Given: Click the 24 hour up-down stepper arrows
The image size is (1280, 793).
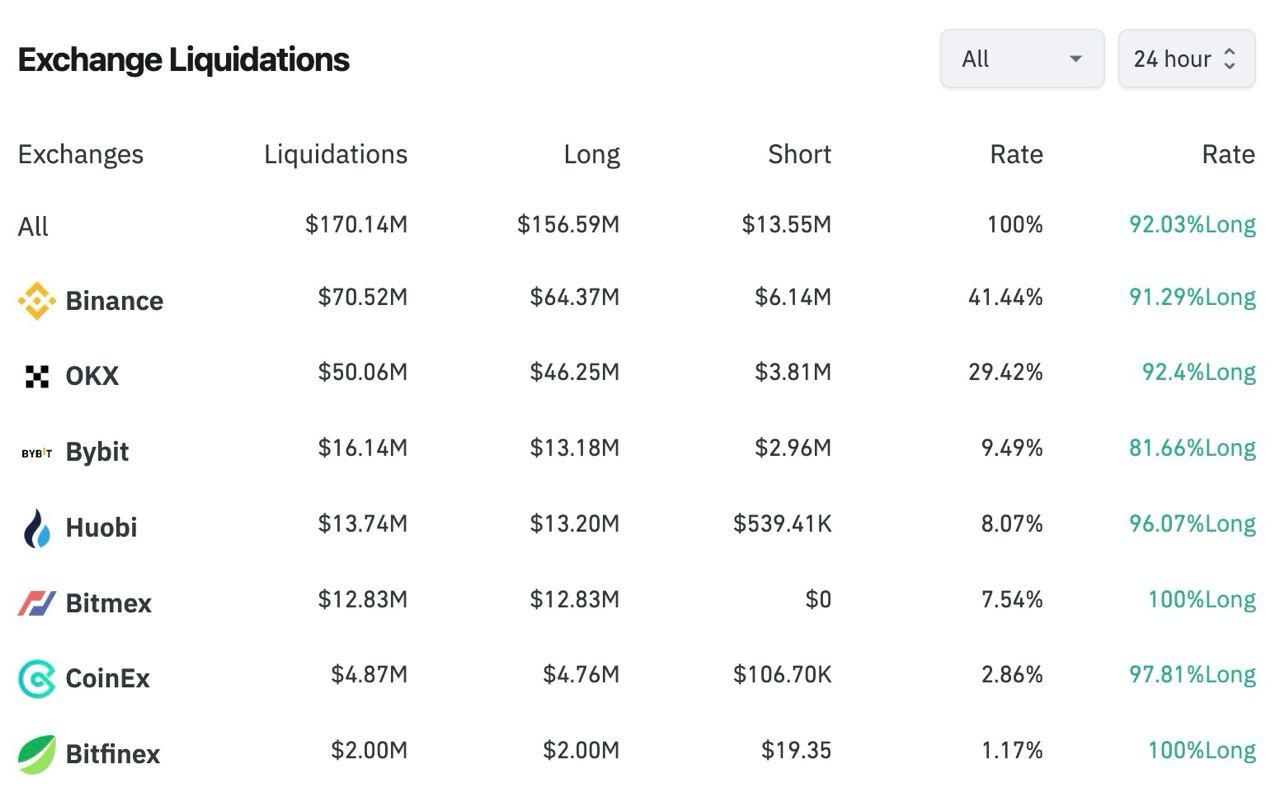Looking at the screenshot, I should pyautogui.click(x=1230, y=59).
